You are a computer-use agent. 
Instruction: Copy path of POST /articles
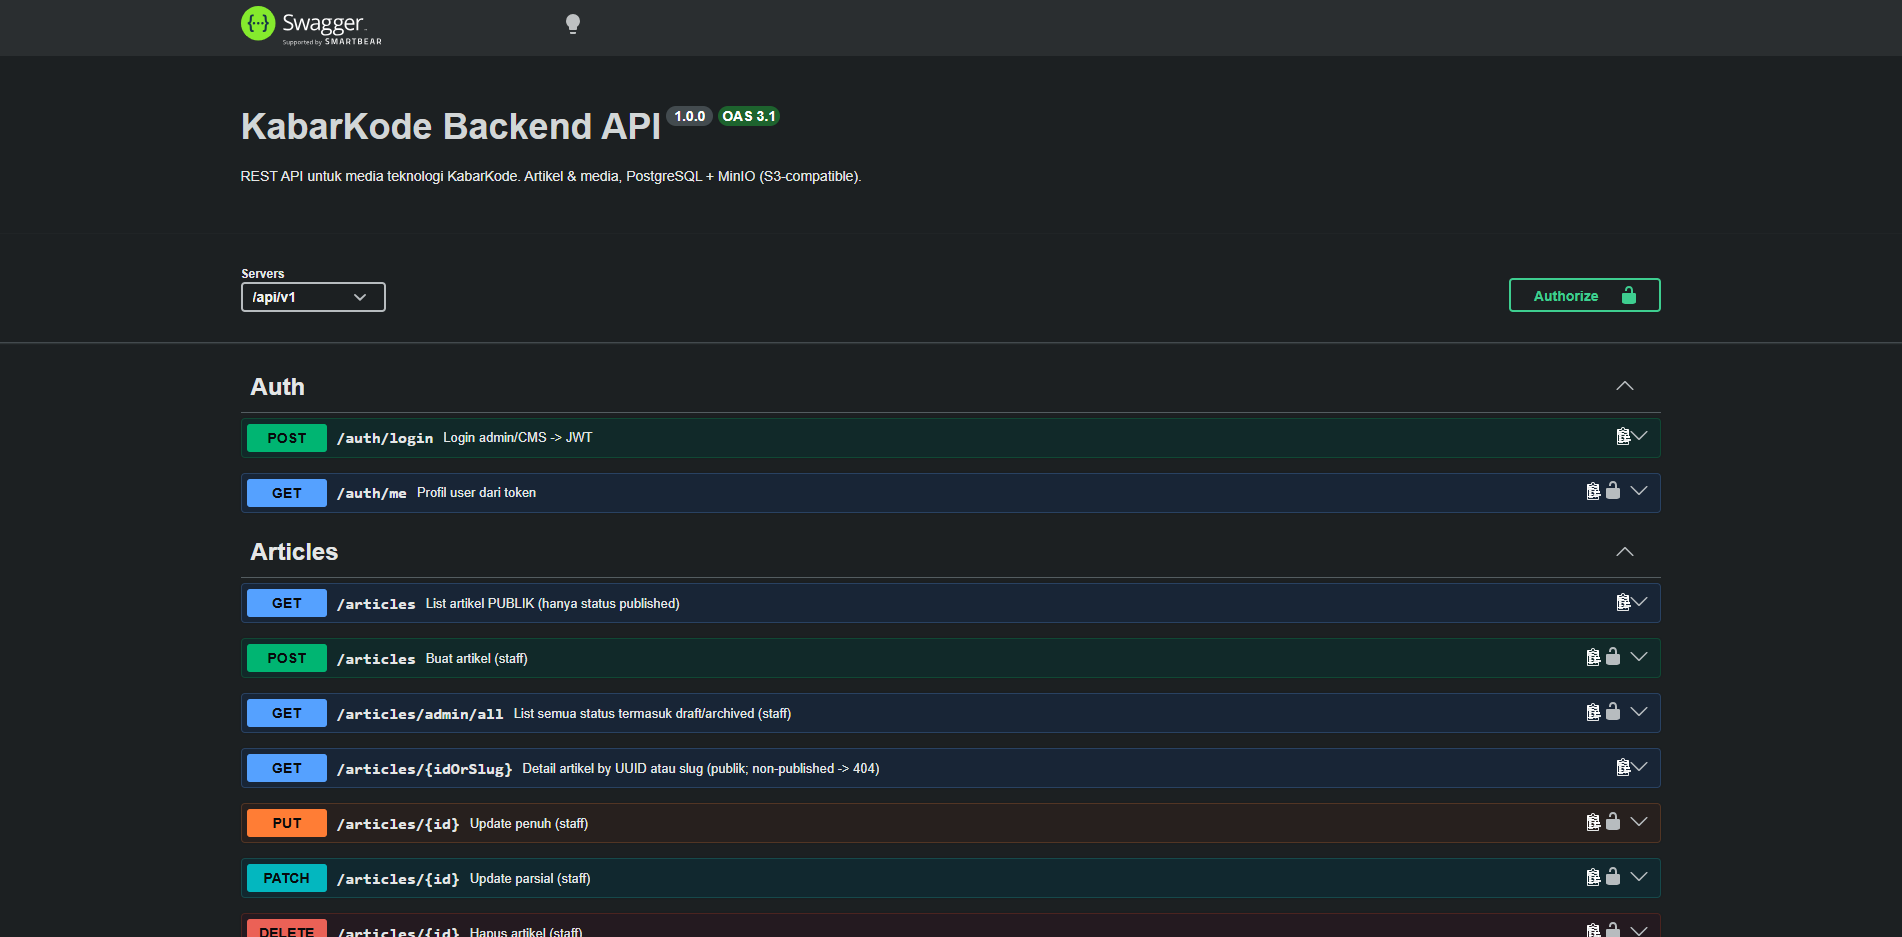click(1593, 657)
